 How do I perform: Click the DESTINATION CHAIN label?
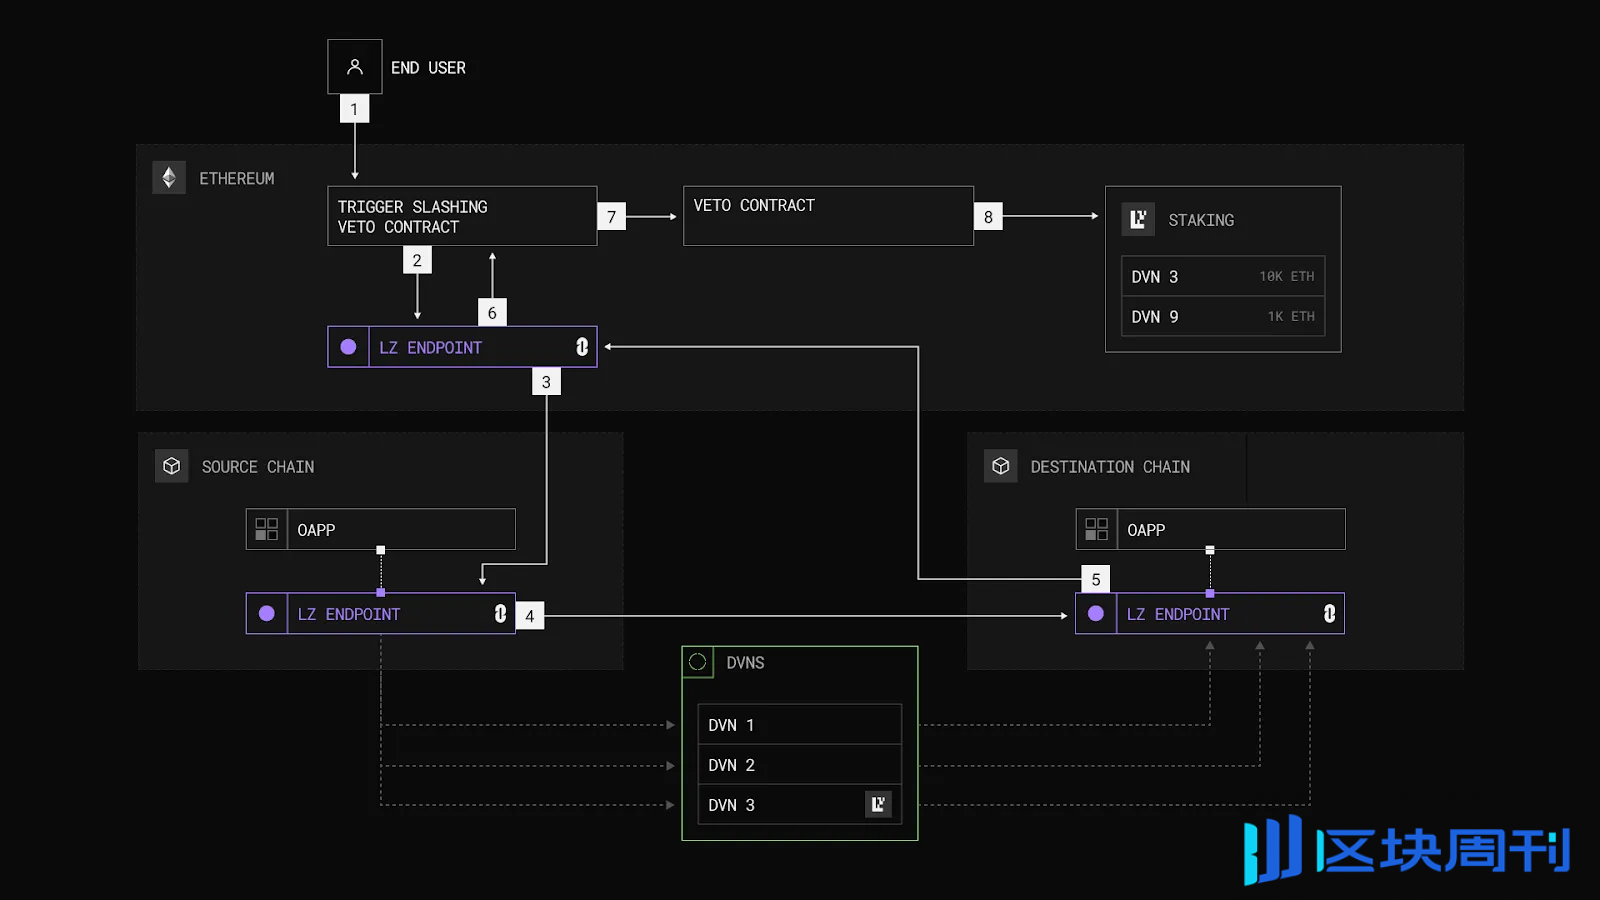[x=1110, y=467]
